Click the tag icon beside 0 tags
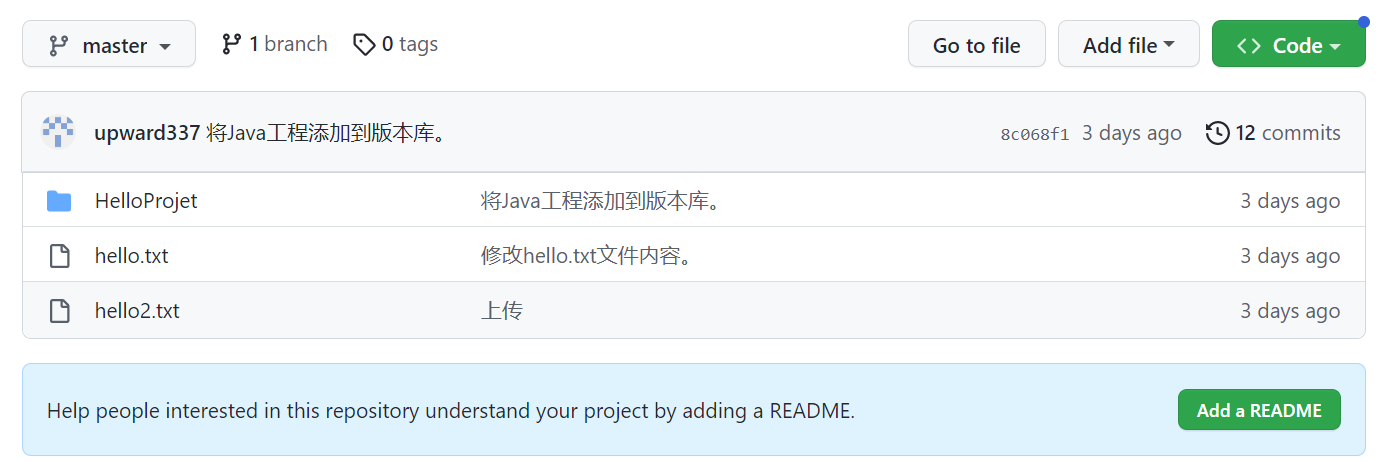This screenshot has width=1378, height=462. click(364, 44)
